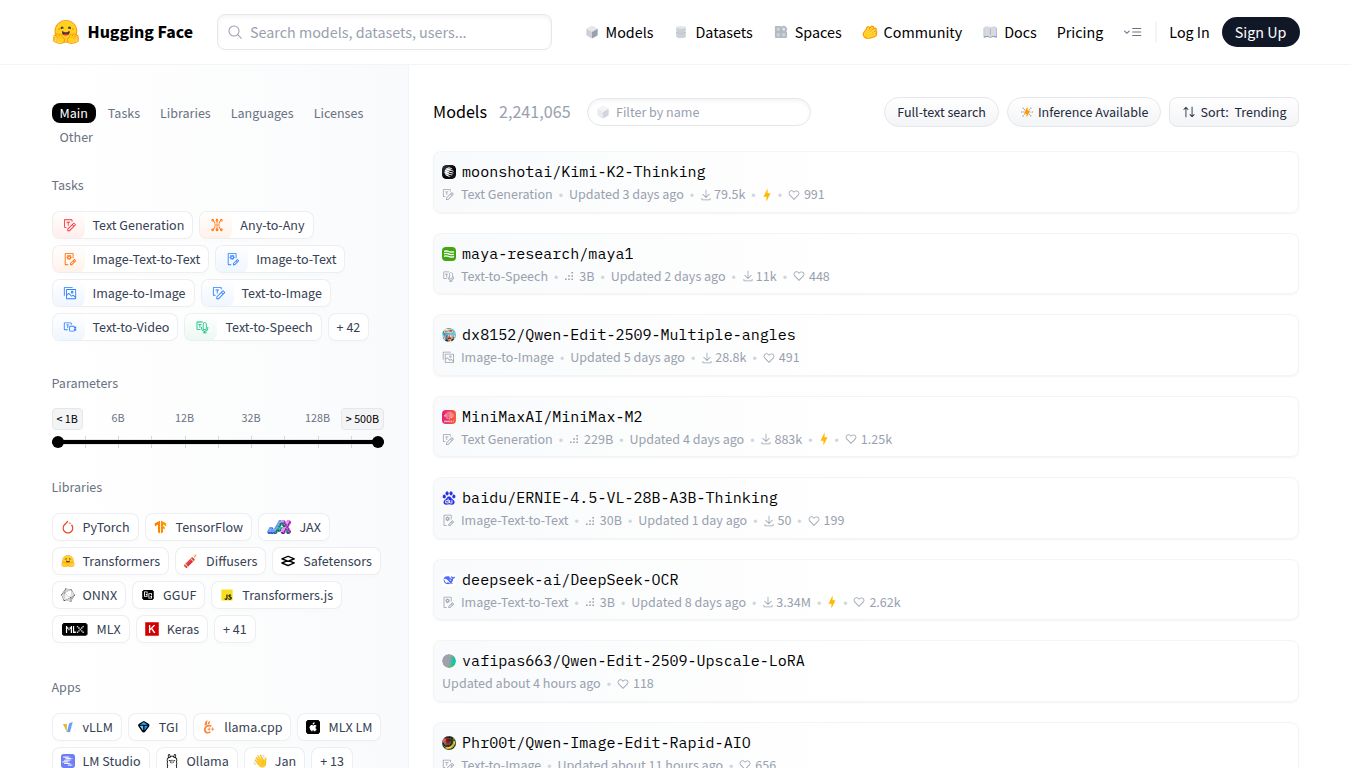This screenshot has width=1366, height=768.
Task: Click the dx8152 avatar icon
Action: (x=449, y=335)
